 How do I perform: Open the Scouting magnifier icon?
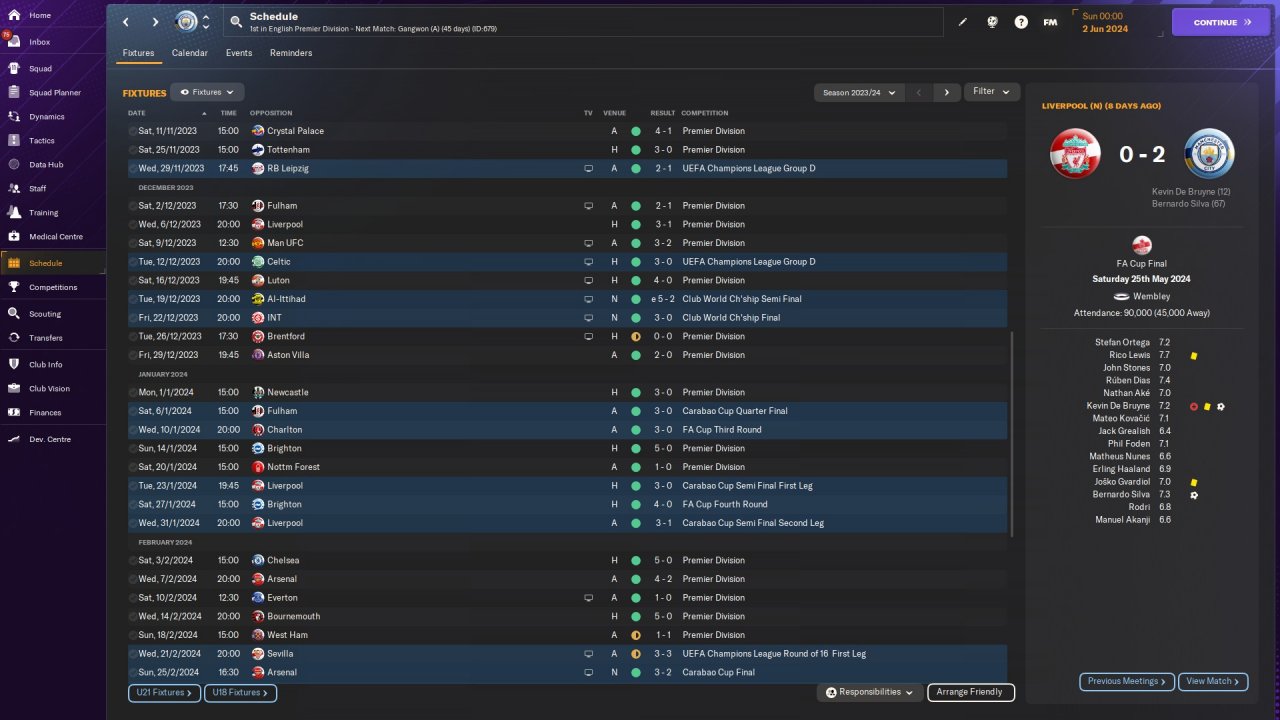14,314
